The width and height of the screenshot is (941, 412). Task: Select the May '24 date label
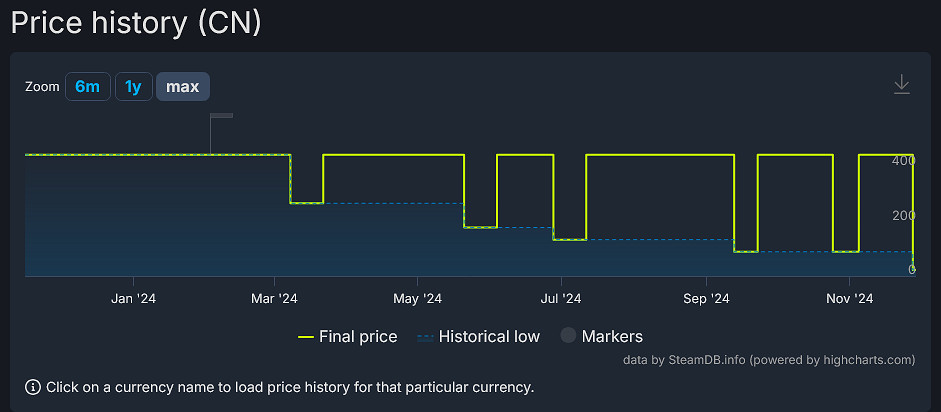[x=418, y=298]
